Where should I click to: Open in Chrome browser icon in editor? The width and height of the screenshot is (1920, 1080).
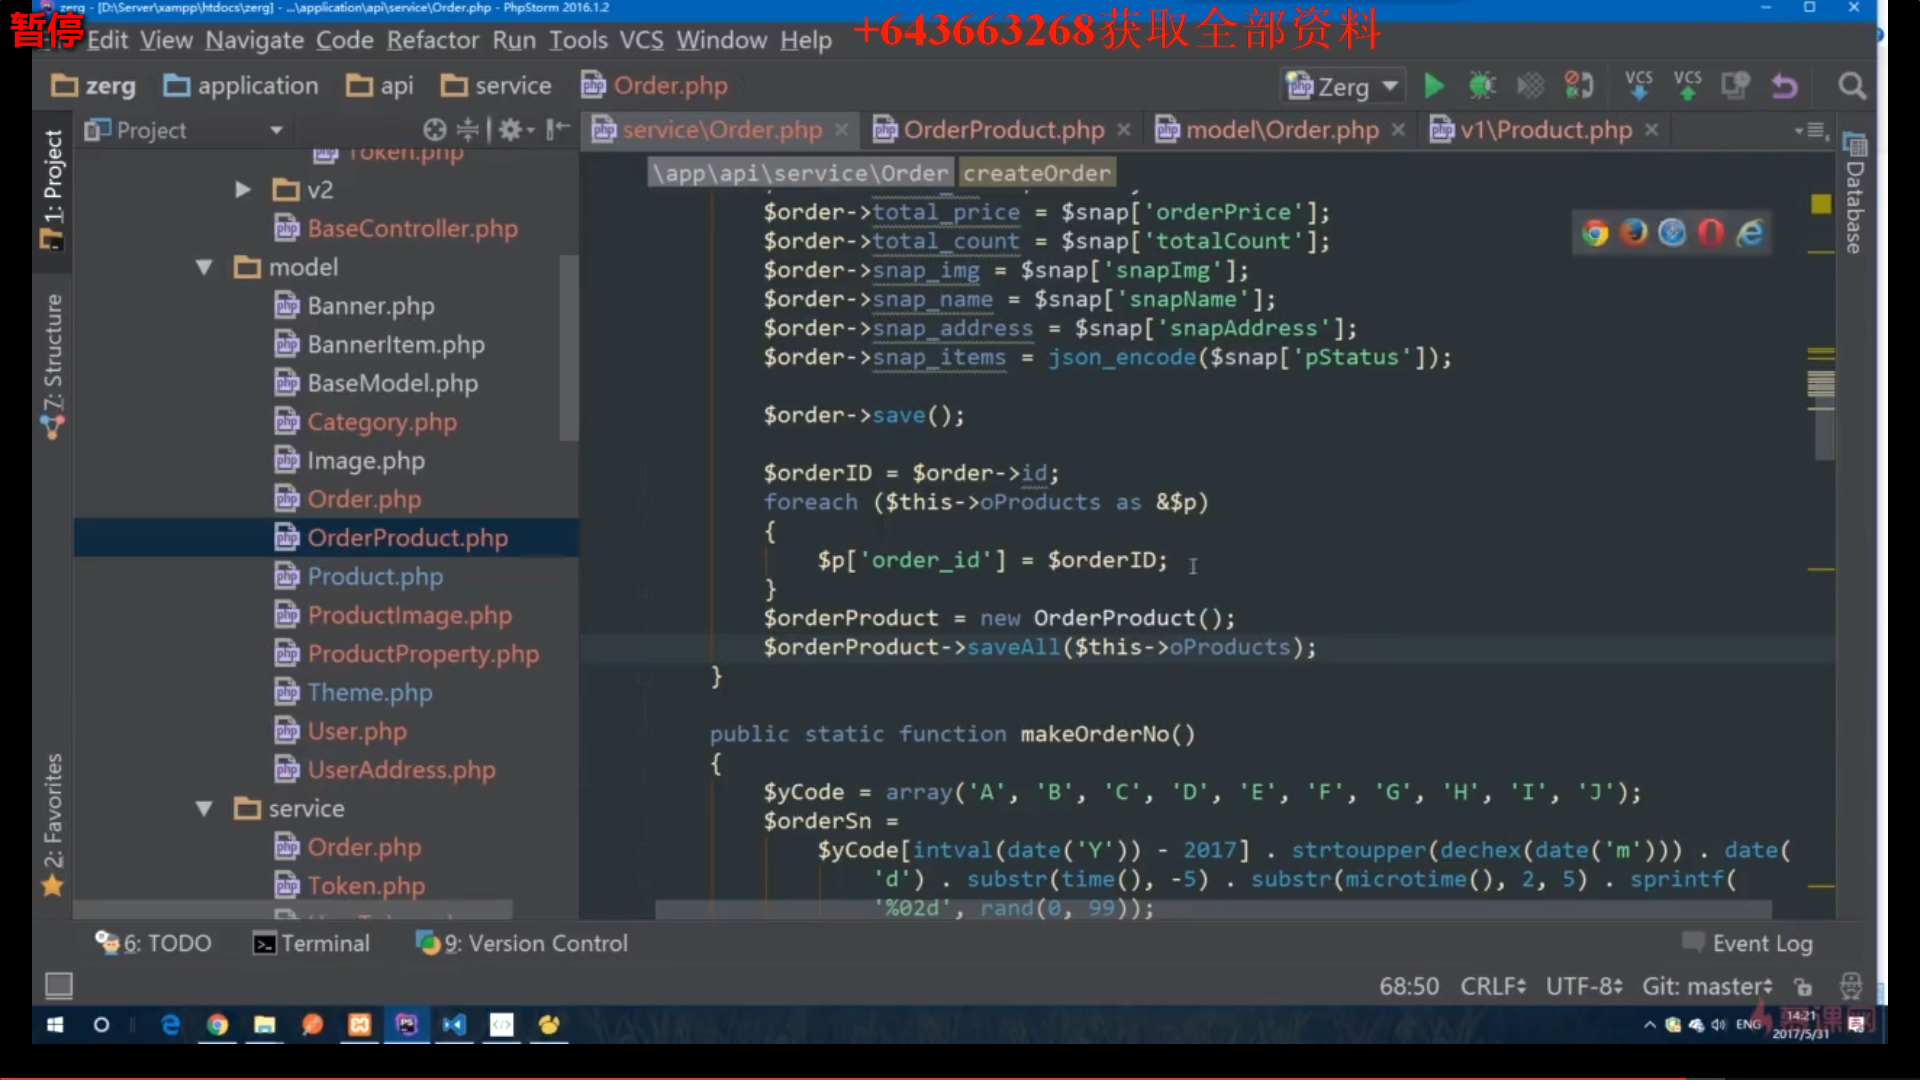[x=1595, y=233]
